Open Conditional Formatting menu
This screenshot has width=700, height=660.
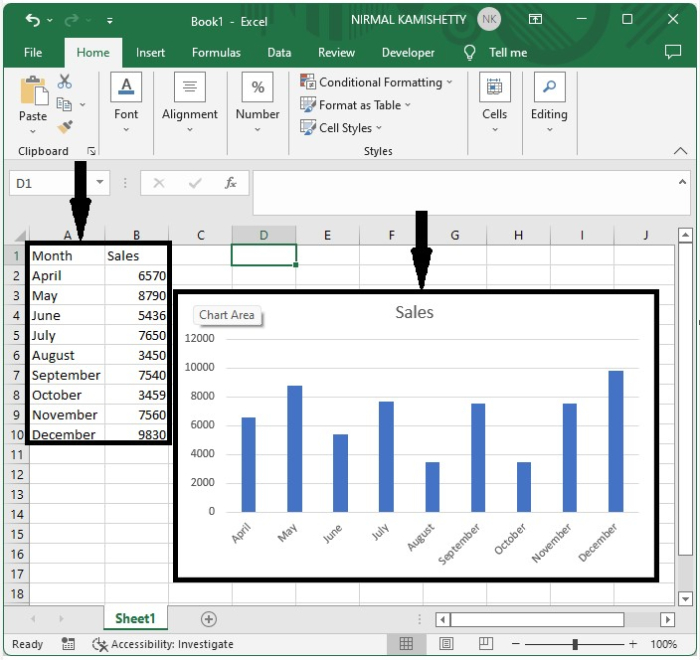click(x=376, y=82)
